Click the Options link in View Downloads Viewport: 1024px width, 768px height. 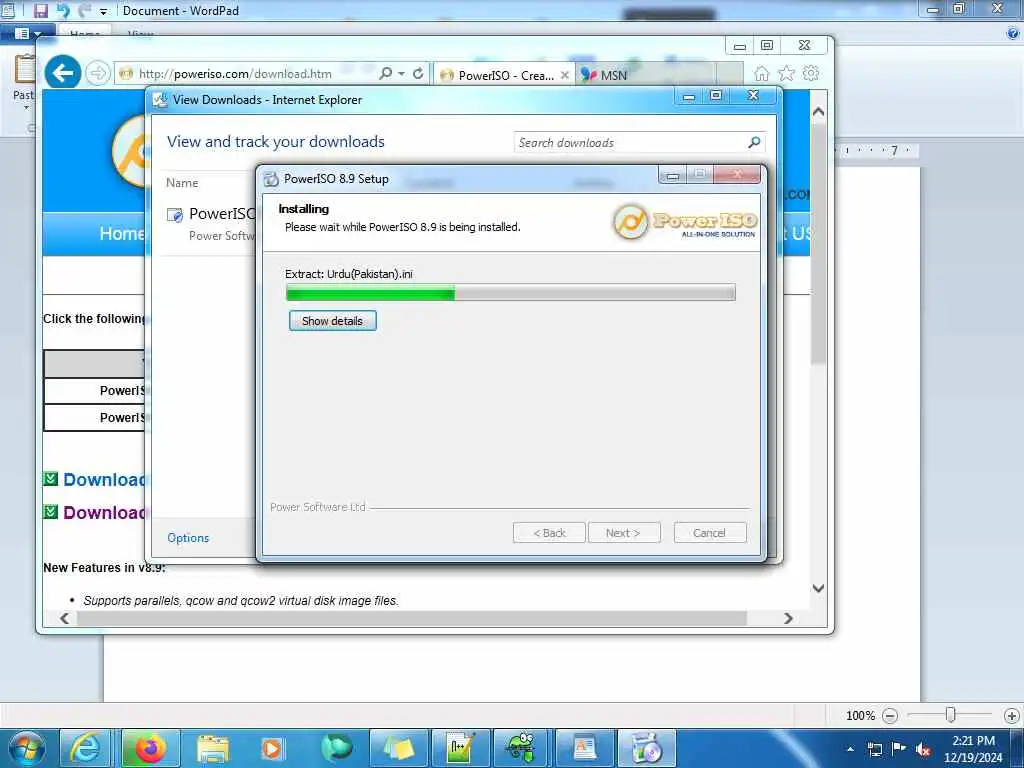click(188, 537)
